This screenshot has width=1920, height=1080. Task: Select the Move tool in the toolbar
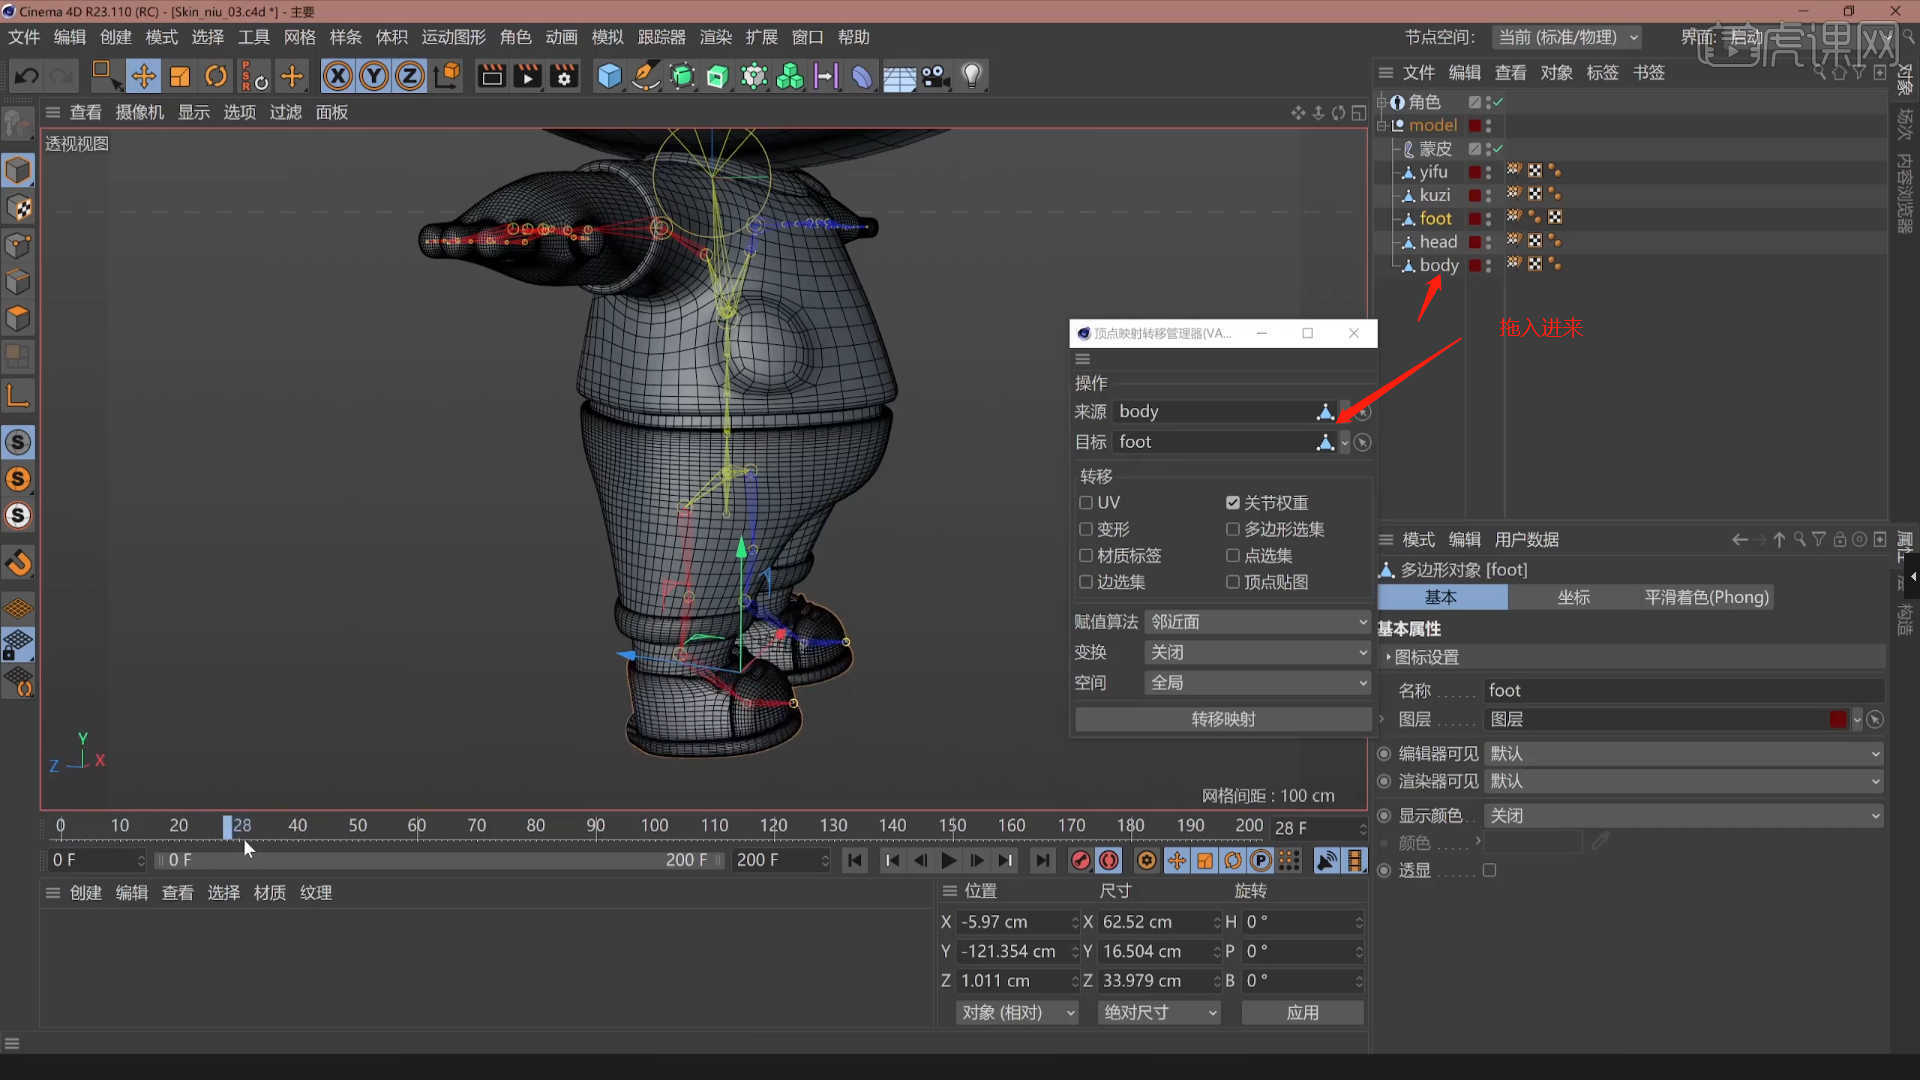(x=144, y=75)
